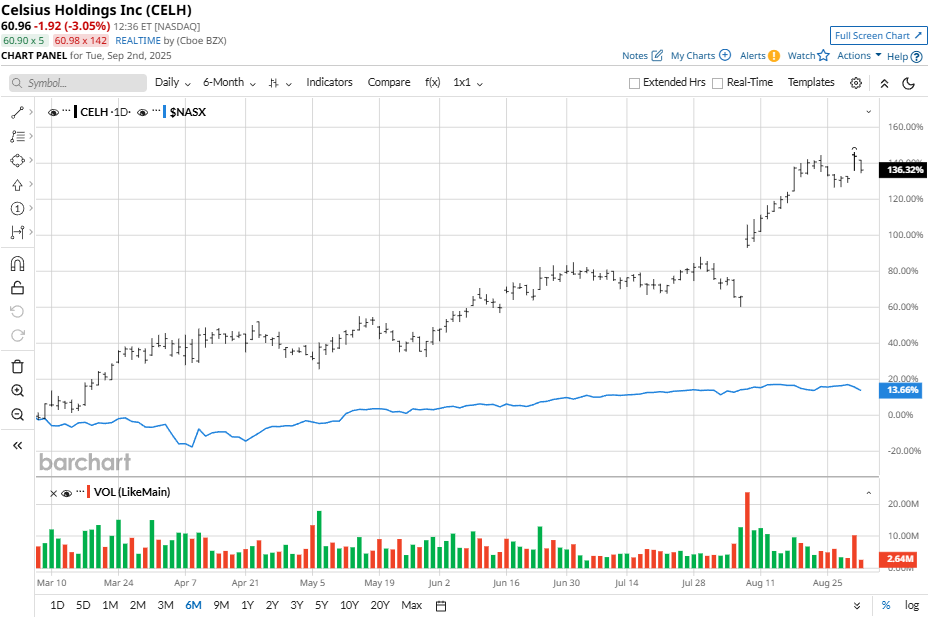Expand the bottom double-chevron menu

857,606
